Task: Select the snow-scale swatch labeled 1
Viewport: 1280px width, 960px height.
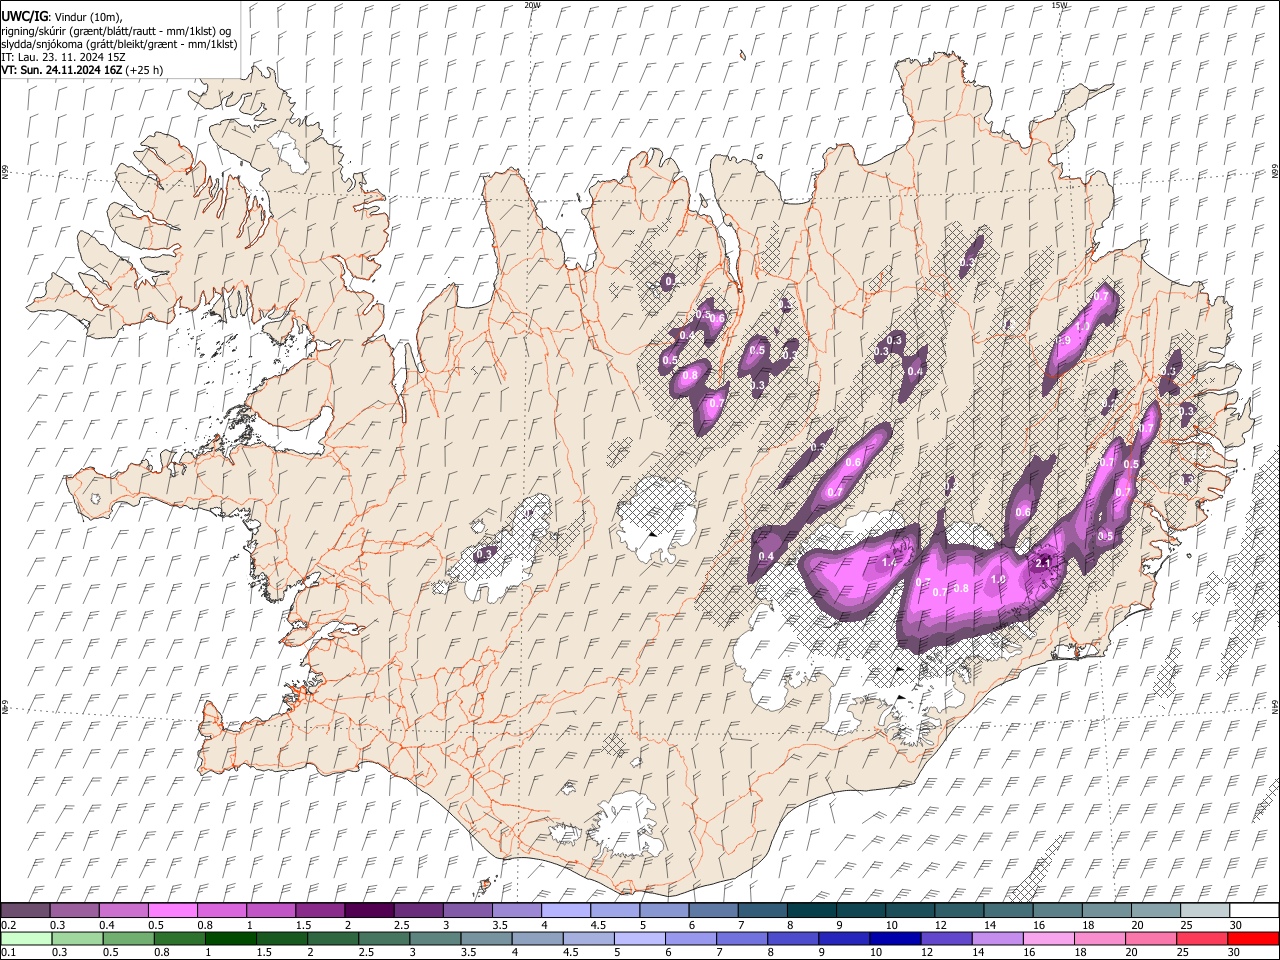Action: click(271, 910)
